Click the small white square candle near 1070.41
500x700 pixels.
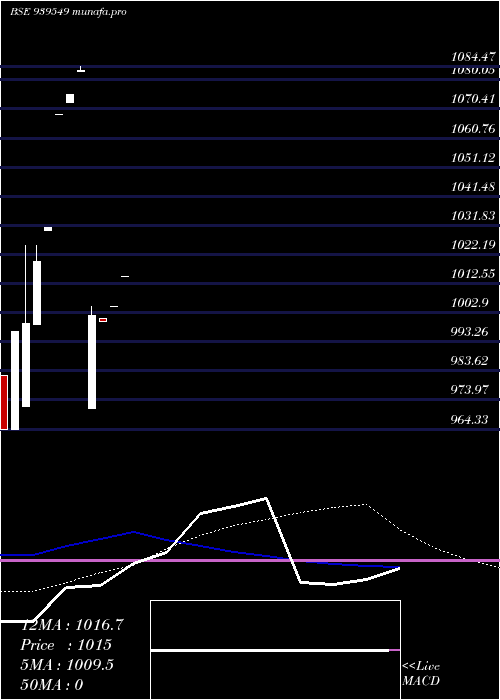70,98
